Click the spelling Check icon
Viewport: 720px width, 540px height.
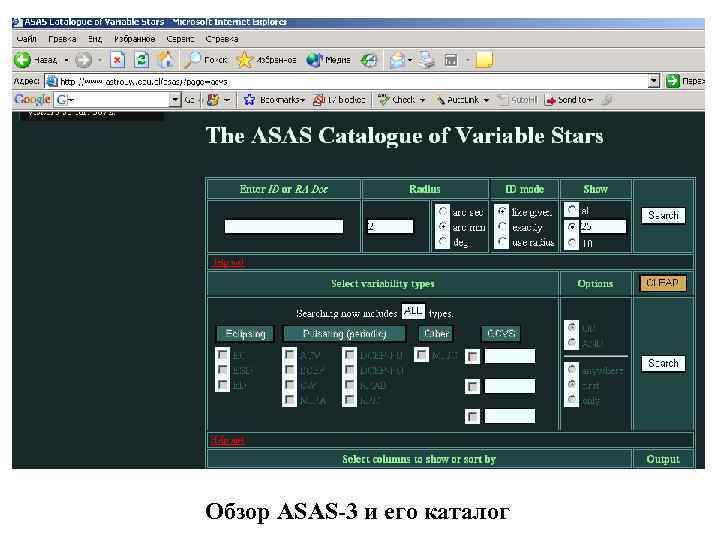pos(383,100)
